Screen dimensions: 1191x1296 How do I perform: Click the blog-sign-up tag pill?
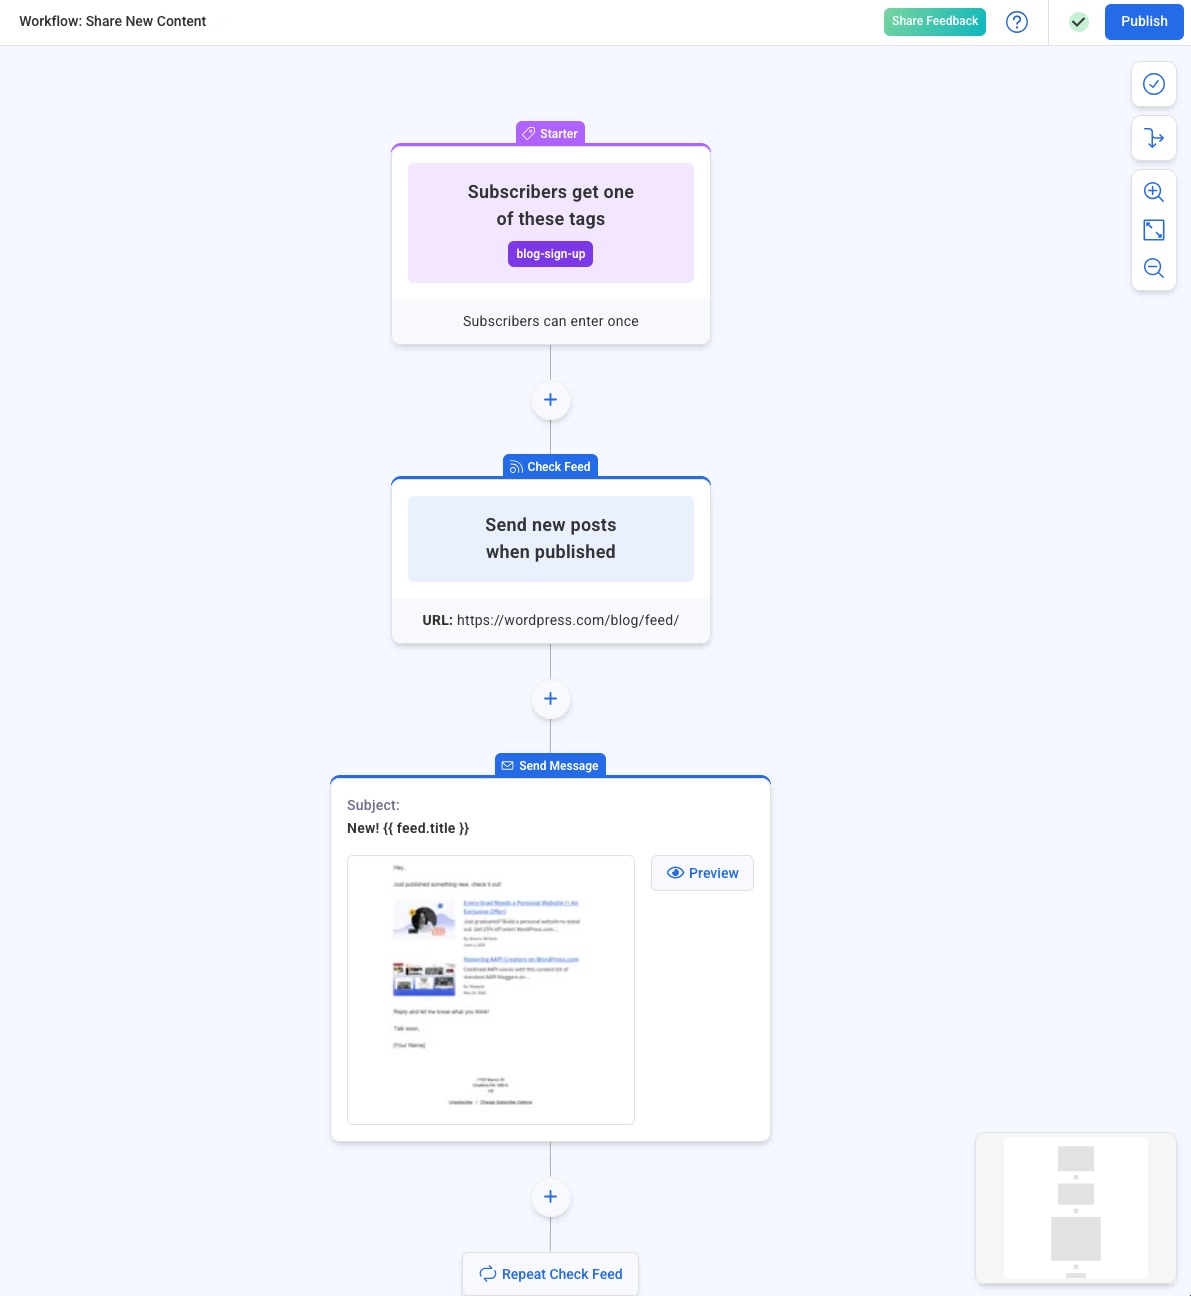point(550,254)
